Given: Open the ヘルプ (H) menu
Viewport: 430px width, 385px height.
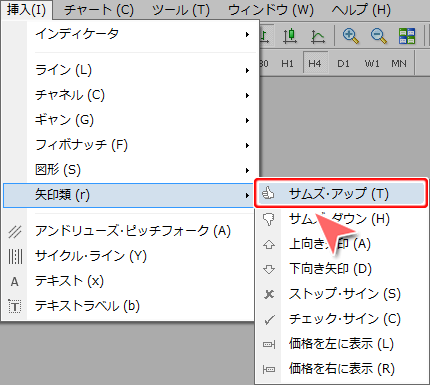Looking at the screenshot, I should click(361, 10).
